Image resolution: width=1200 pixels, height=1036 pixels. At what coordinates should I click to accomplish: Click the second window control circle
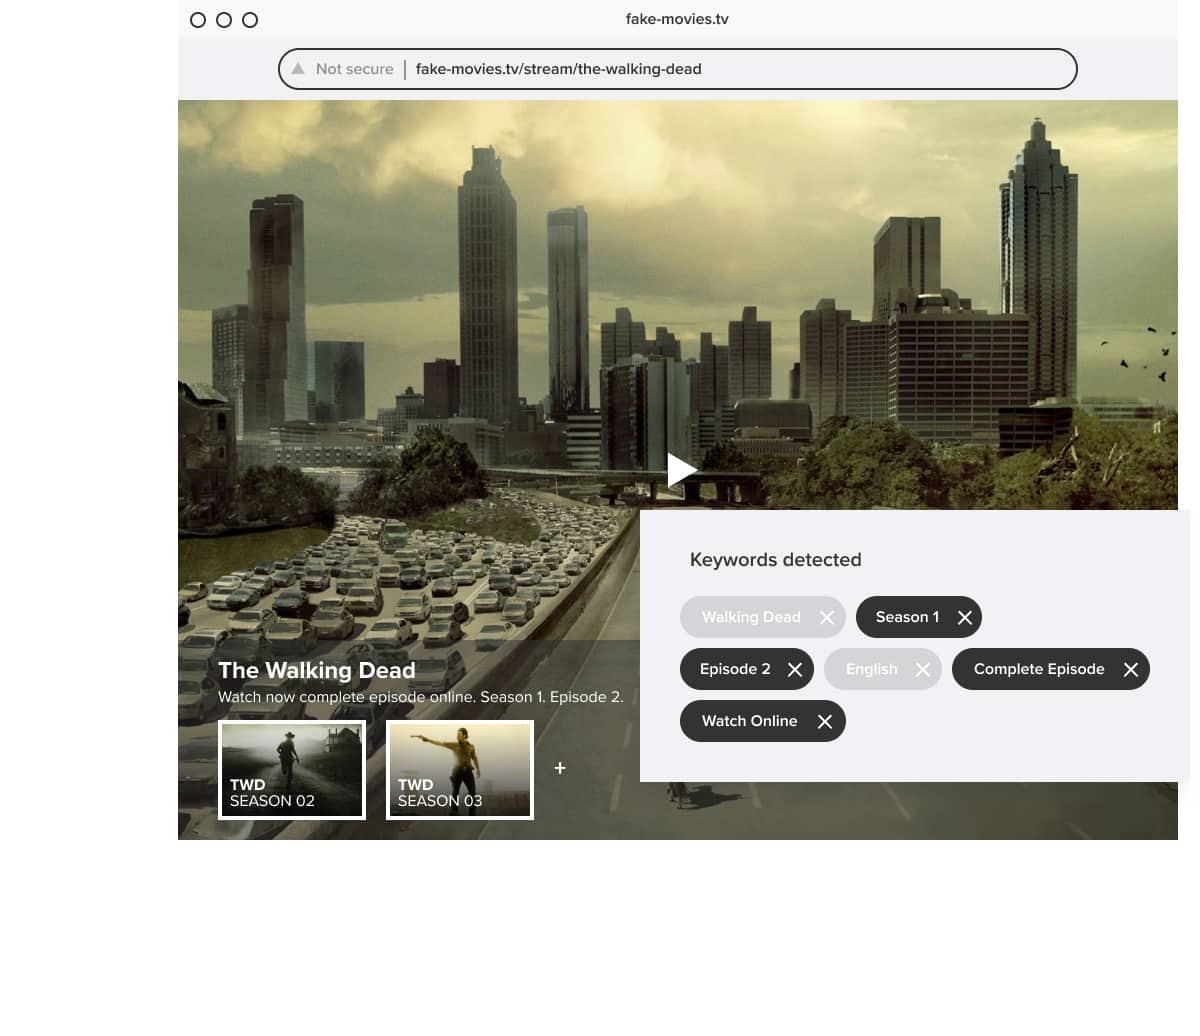(224, 20)
